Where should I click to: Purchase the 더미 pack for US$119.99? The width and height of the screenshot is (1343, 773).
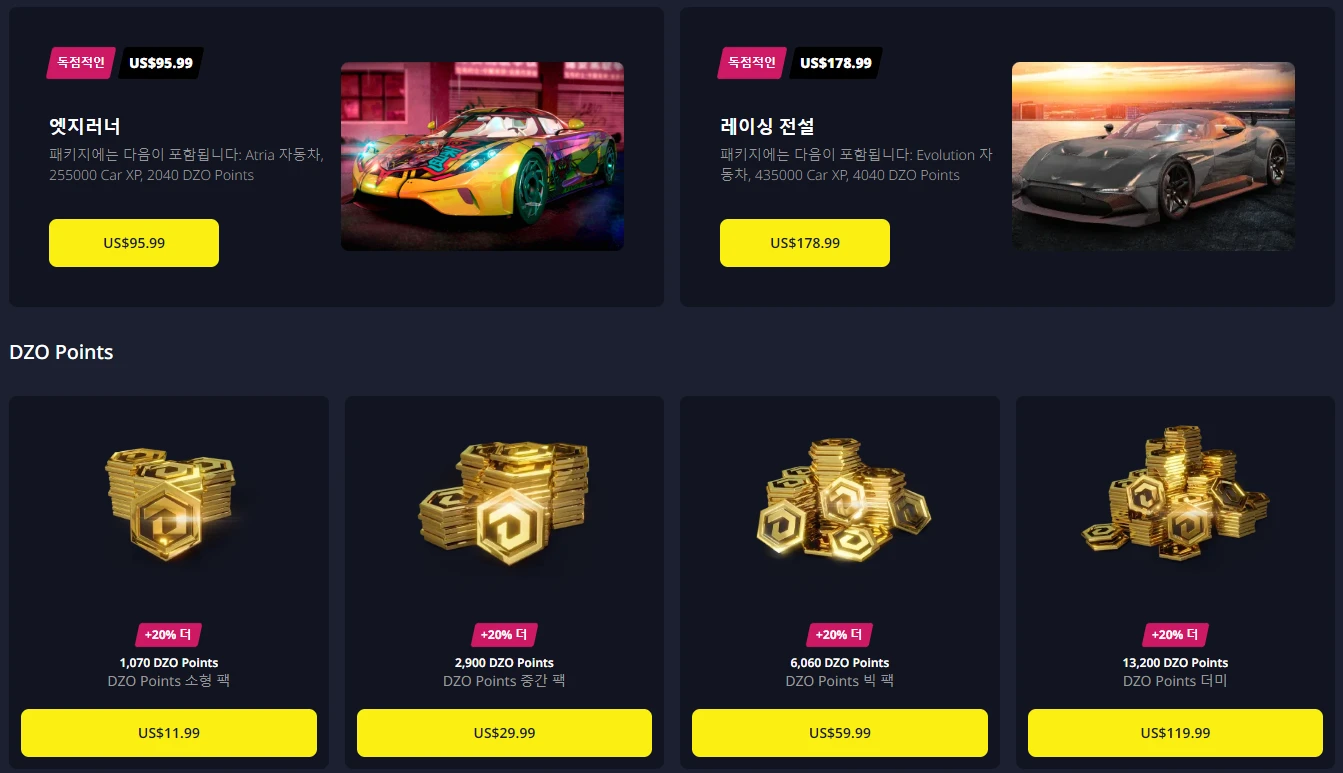click(x=1175, y=733)
